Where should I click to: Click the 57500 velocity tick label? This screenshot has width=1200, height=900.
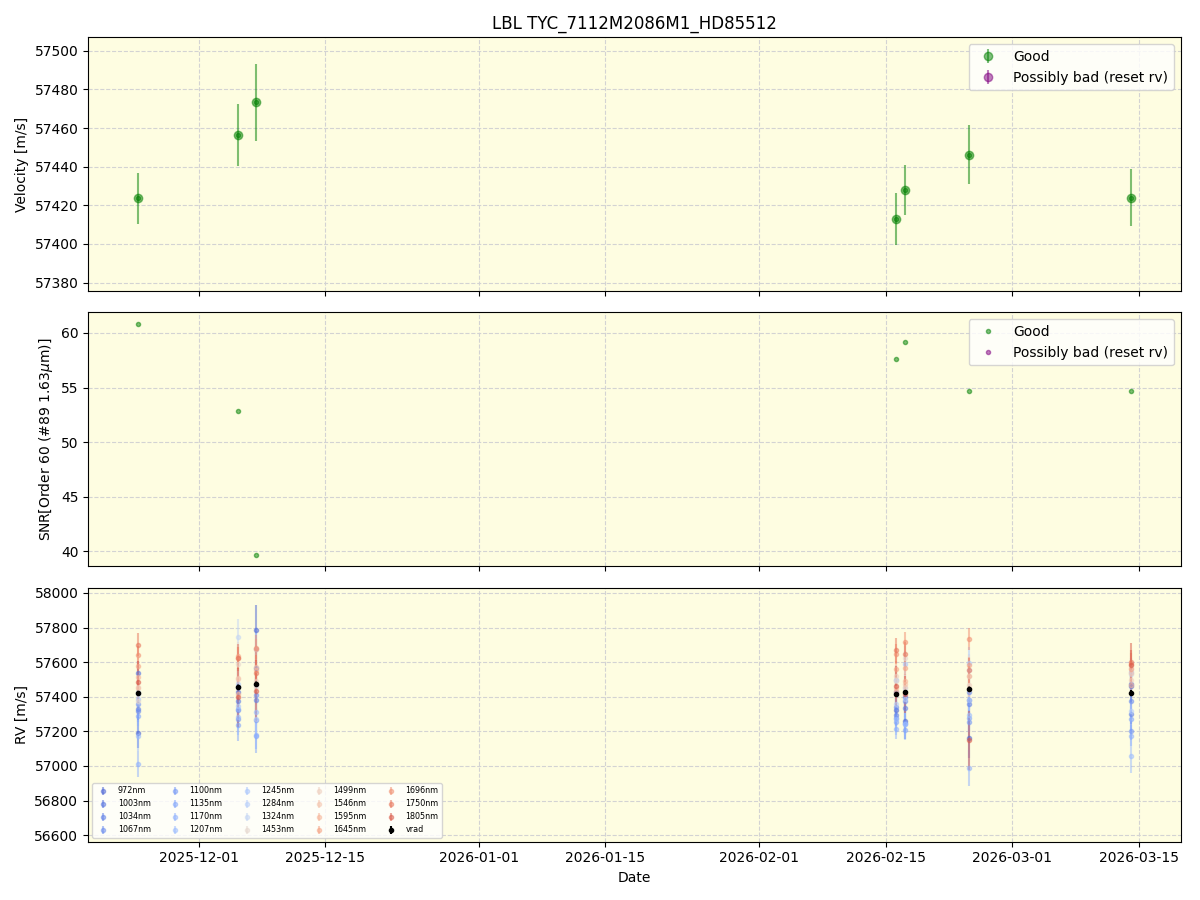(x=58, y=51)
